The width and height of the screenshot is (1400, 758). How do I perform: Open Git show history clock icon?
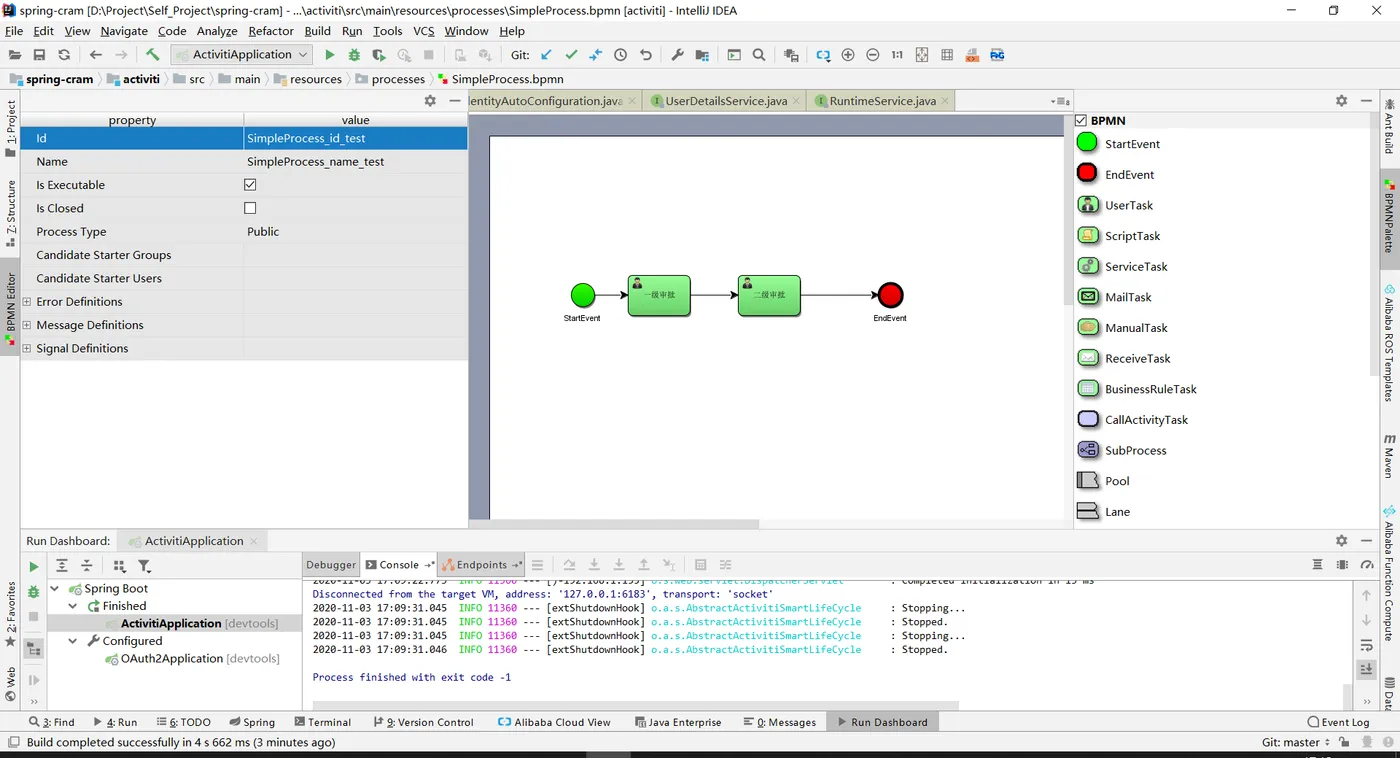(621, 55)
